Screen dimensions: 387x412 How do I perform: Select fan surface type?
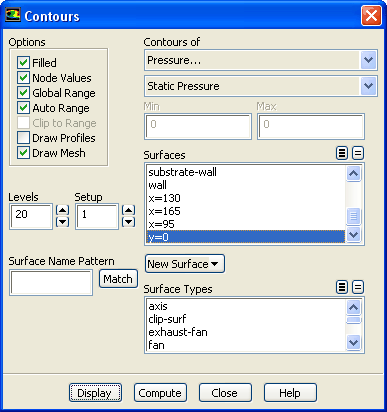[246, 345]
